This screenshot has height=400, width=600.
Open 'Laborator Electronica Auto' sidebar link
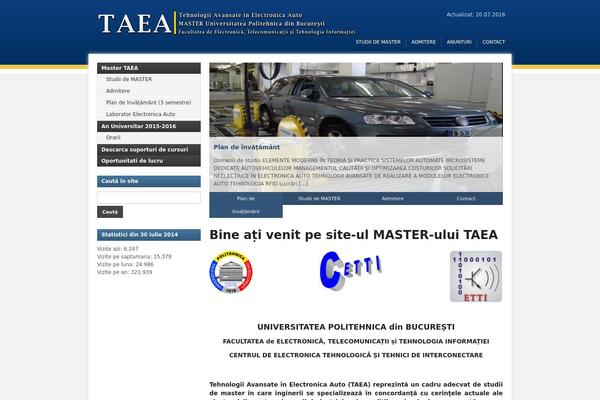[x=140, y=114]
